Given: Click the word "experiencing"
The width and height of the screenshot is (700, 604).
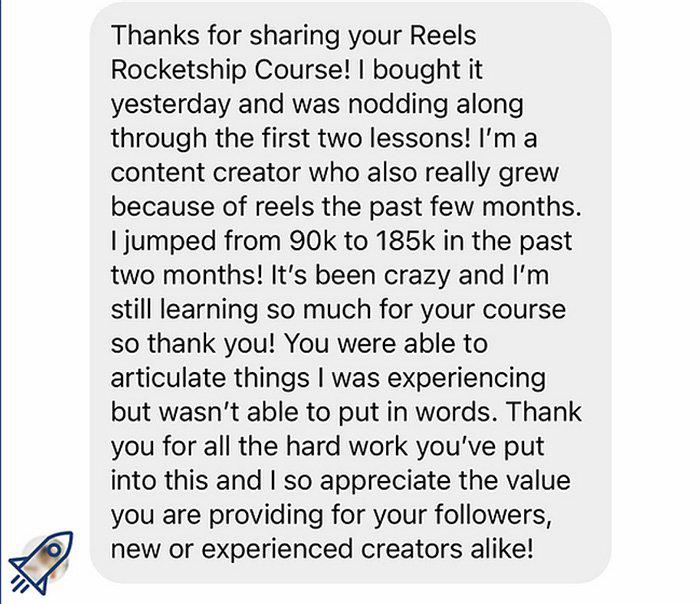Looking at the screenshot, I should click(x=467, y=379).
